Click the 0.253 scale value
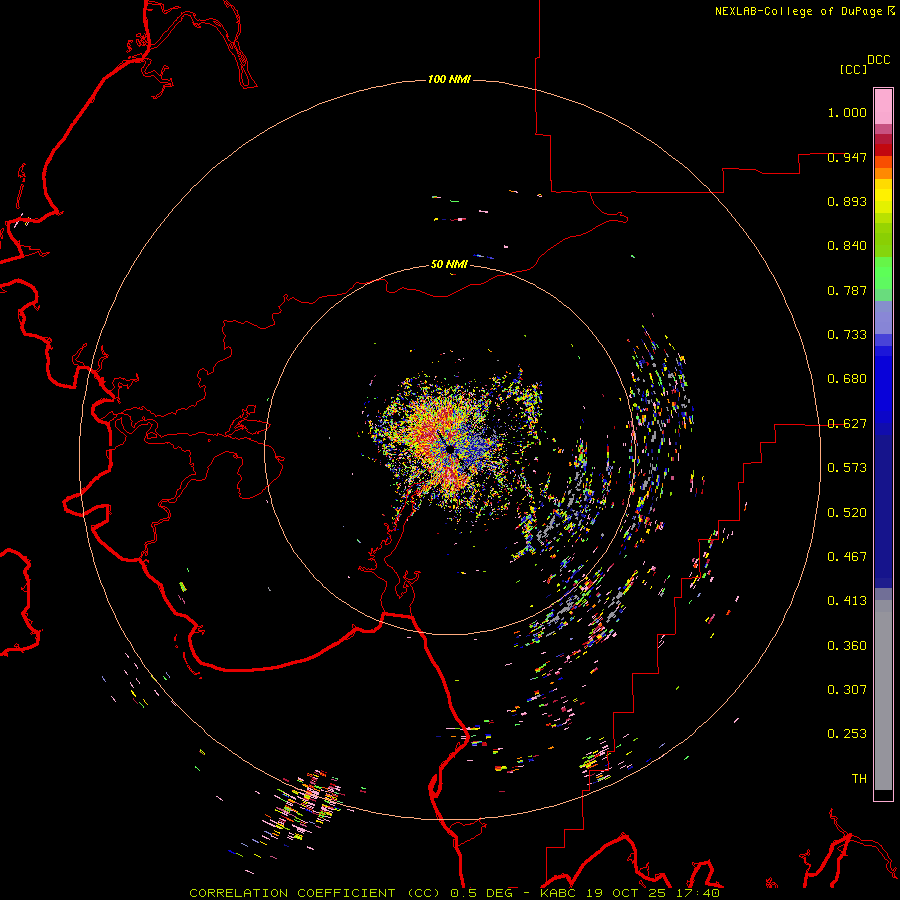The image size is (900, 900). tap(847, 734)
